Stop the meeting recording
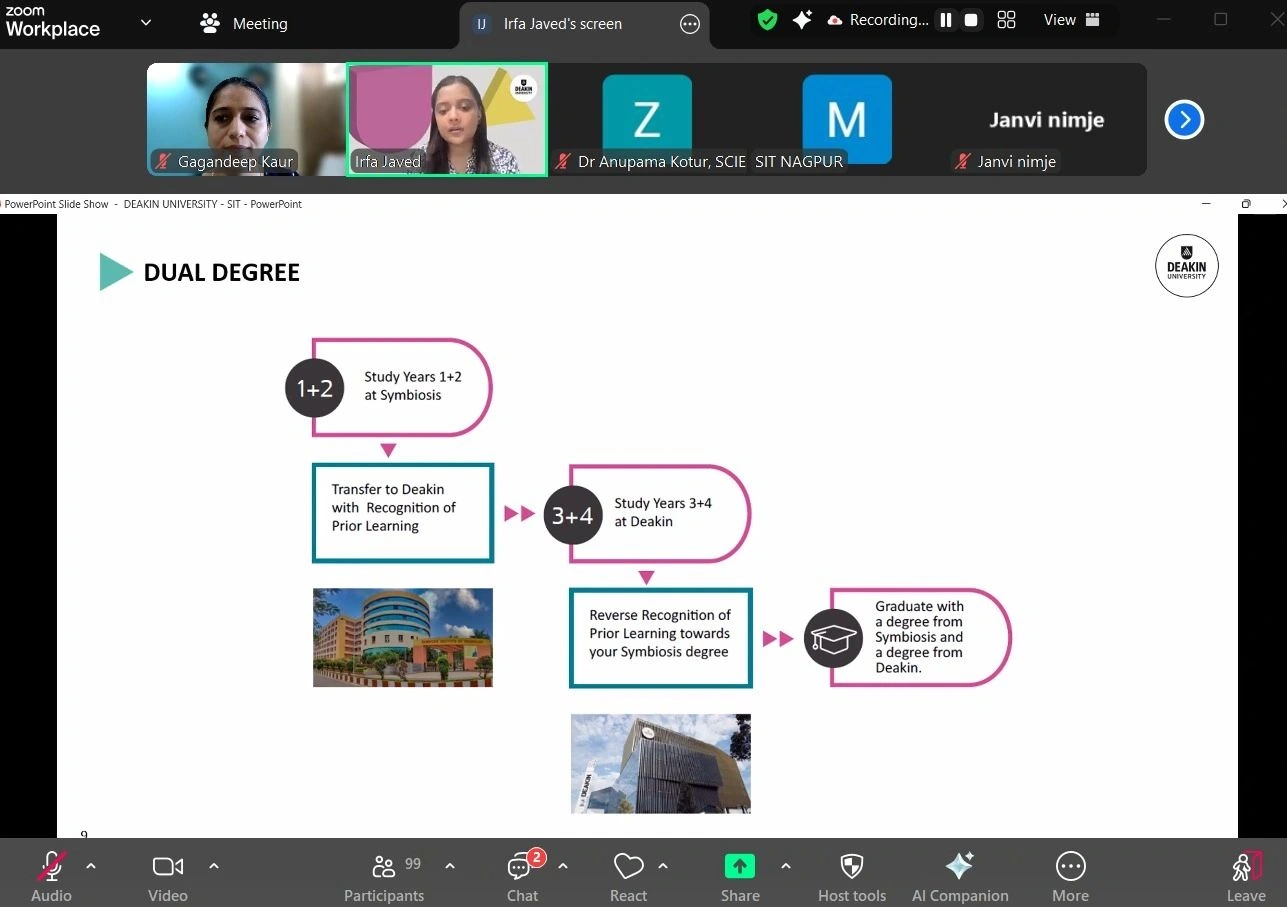The height and width of the screenshot is (907, 1287). 971,20
